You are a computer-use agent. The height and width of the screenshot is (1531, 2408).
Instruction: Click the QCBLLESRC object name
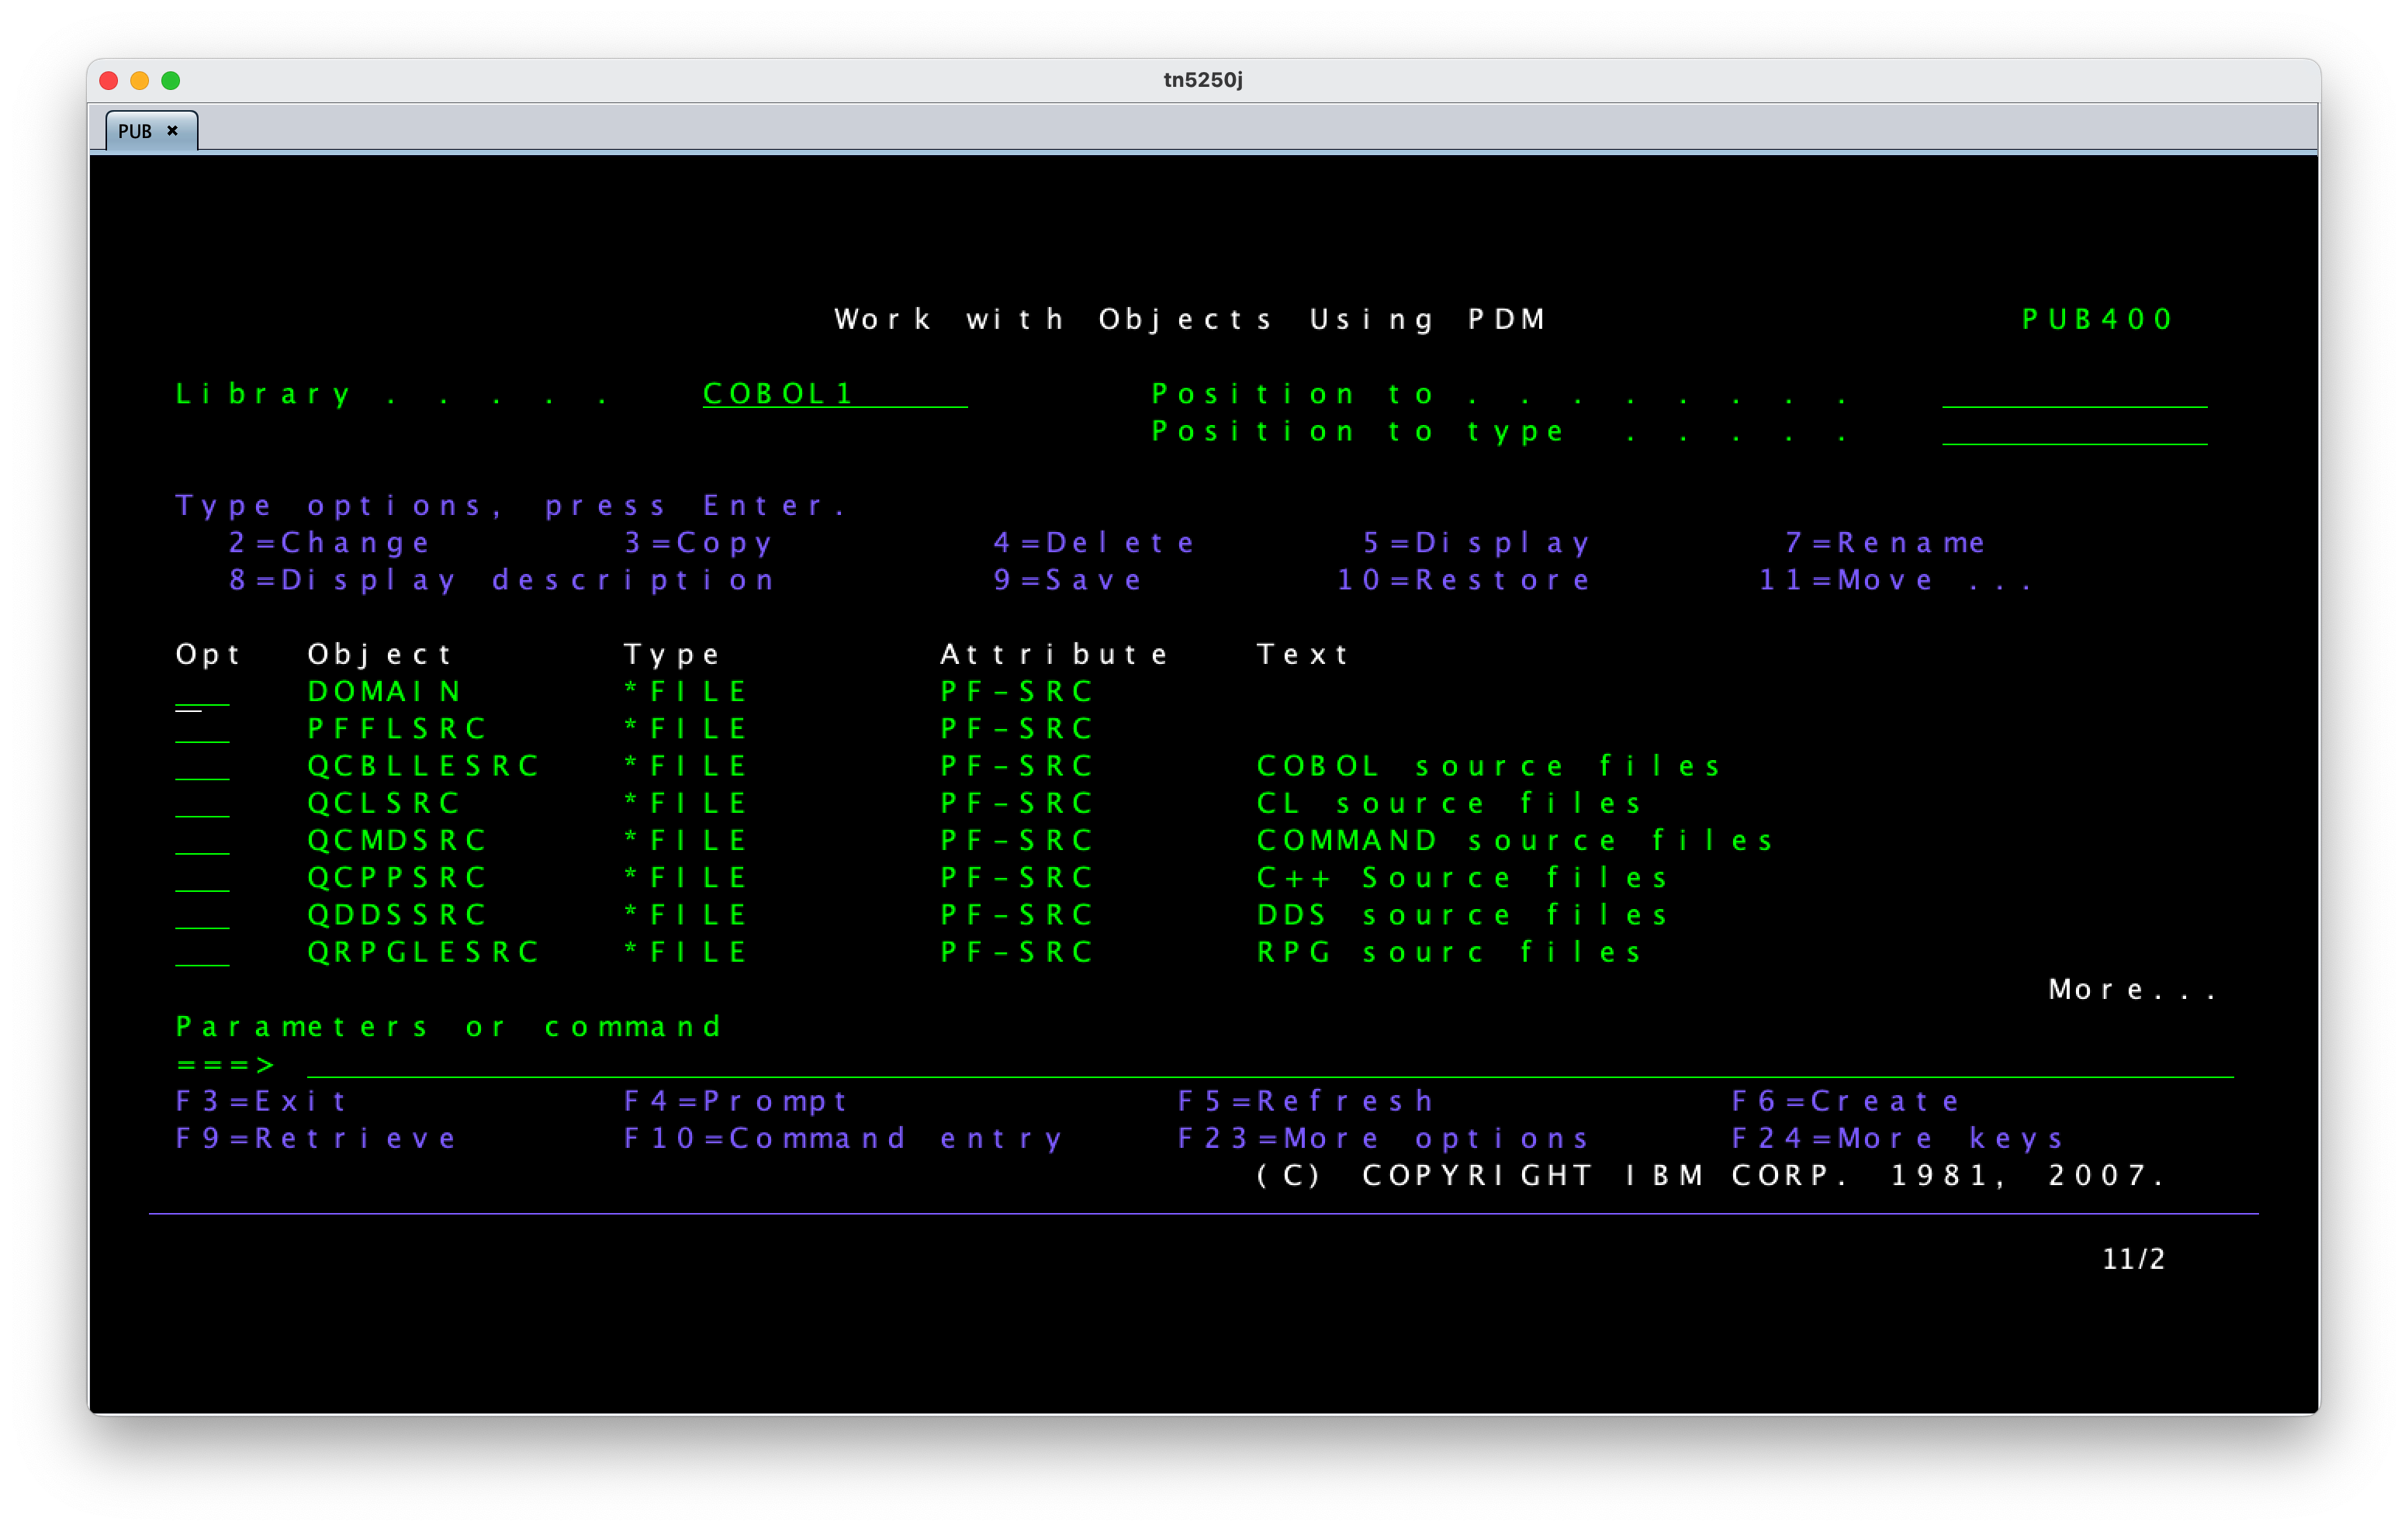(x=423, y=766)
